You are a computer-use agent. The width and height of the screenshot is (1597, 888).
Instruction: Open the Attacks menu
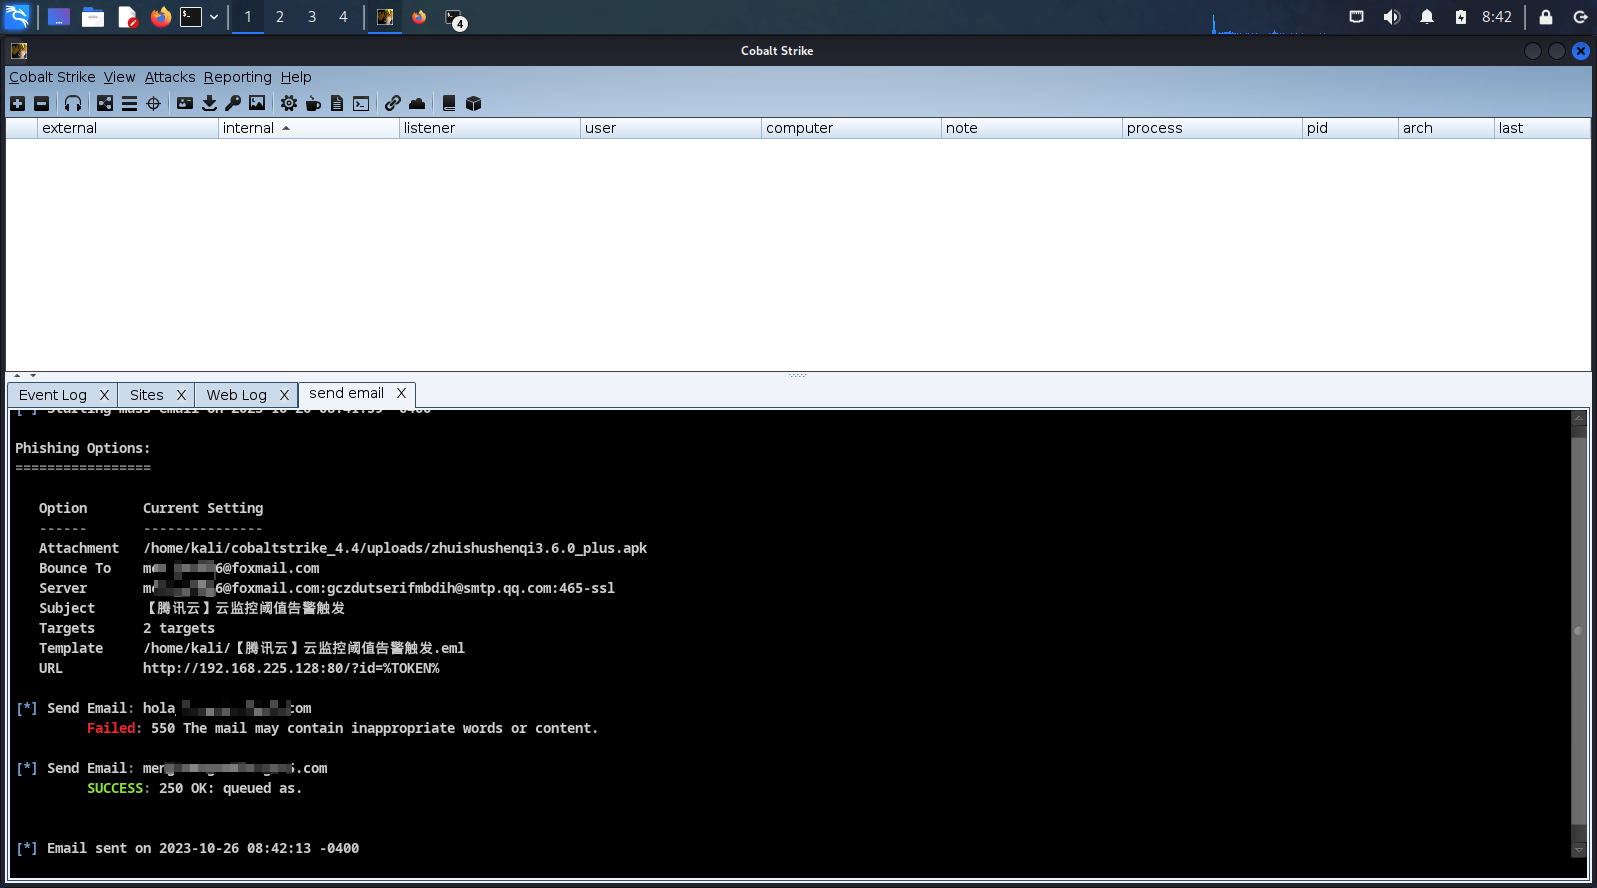click(x=170, y=77)
